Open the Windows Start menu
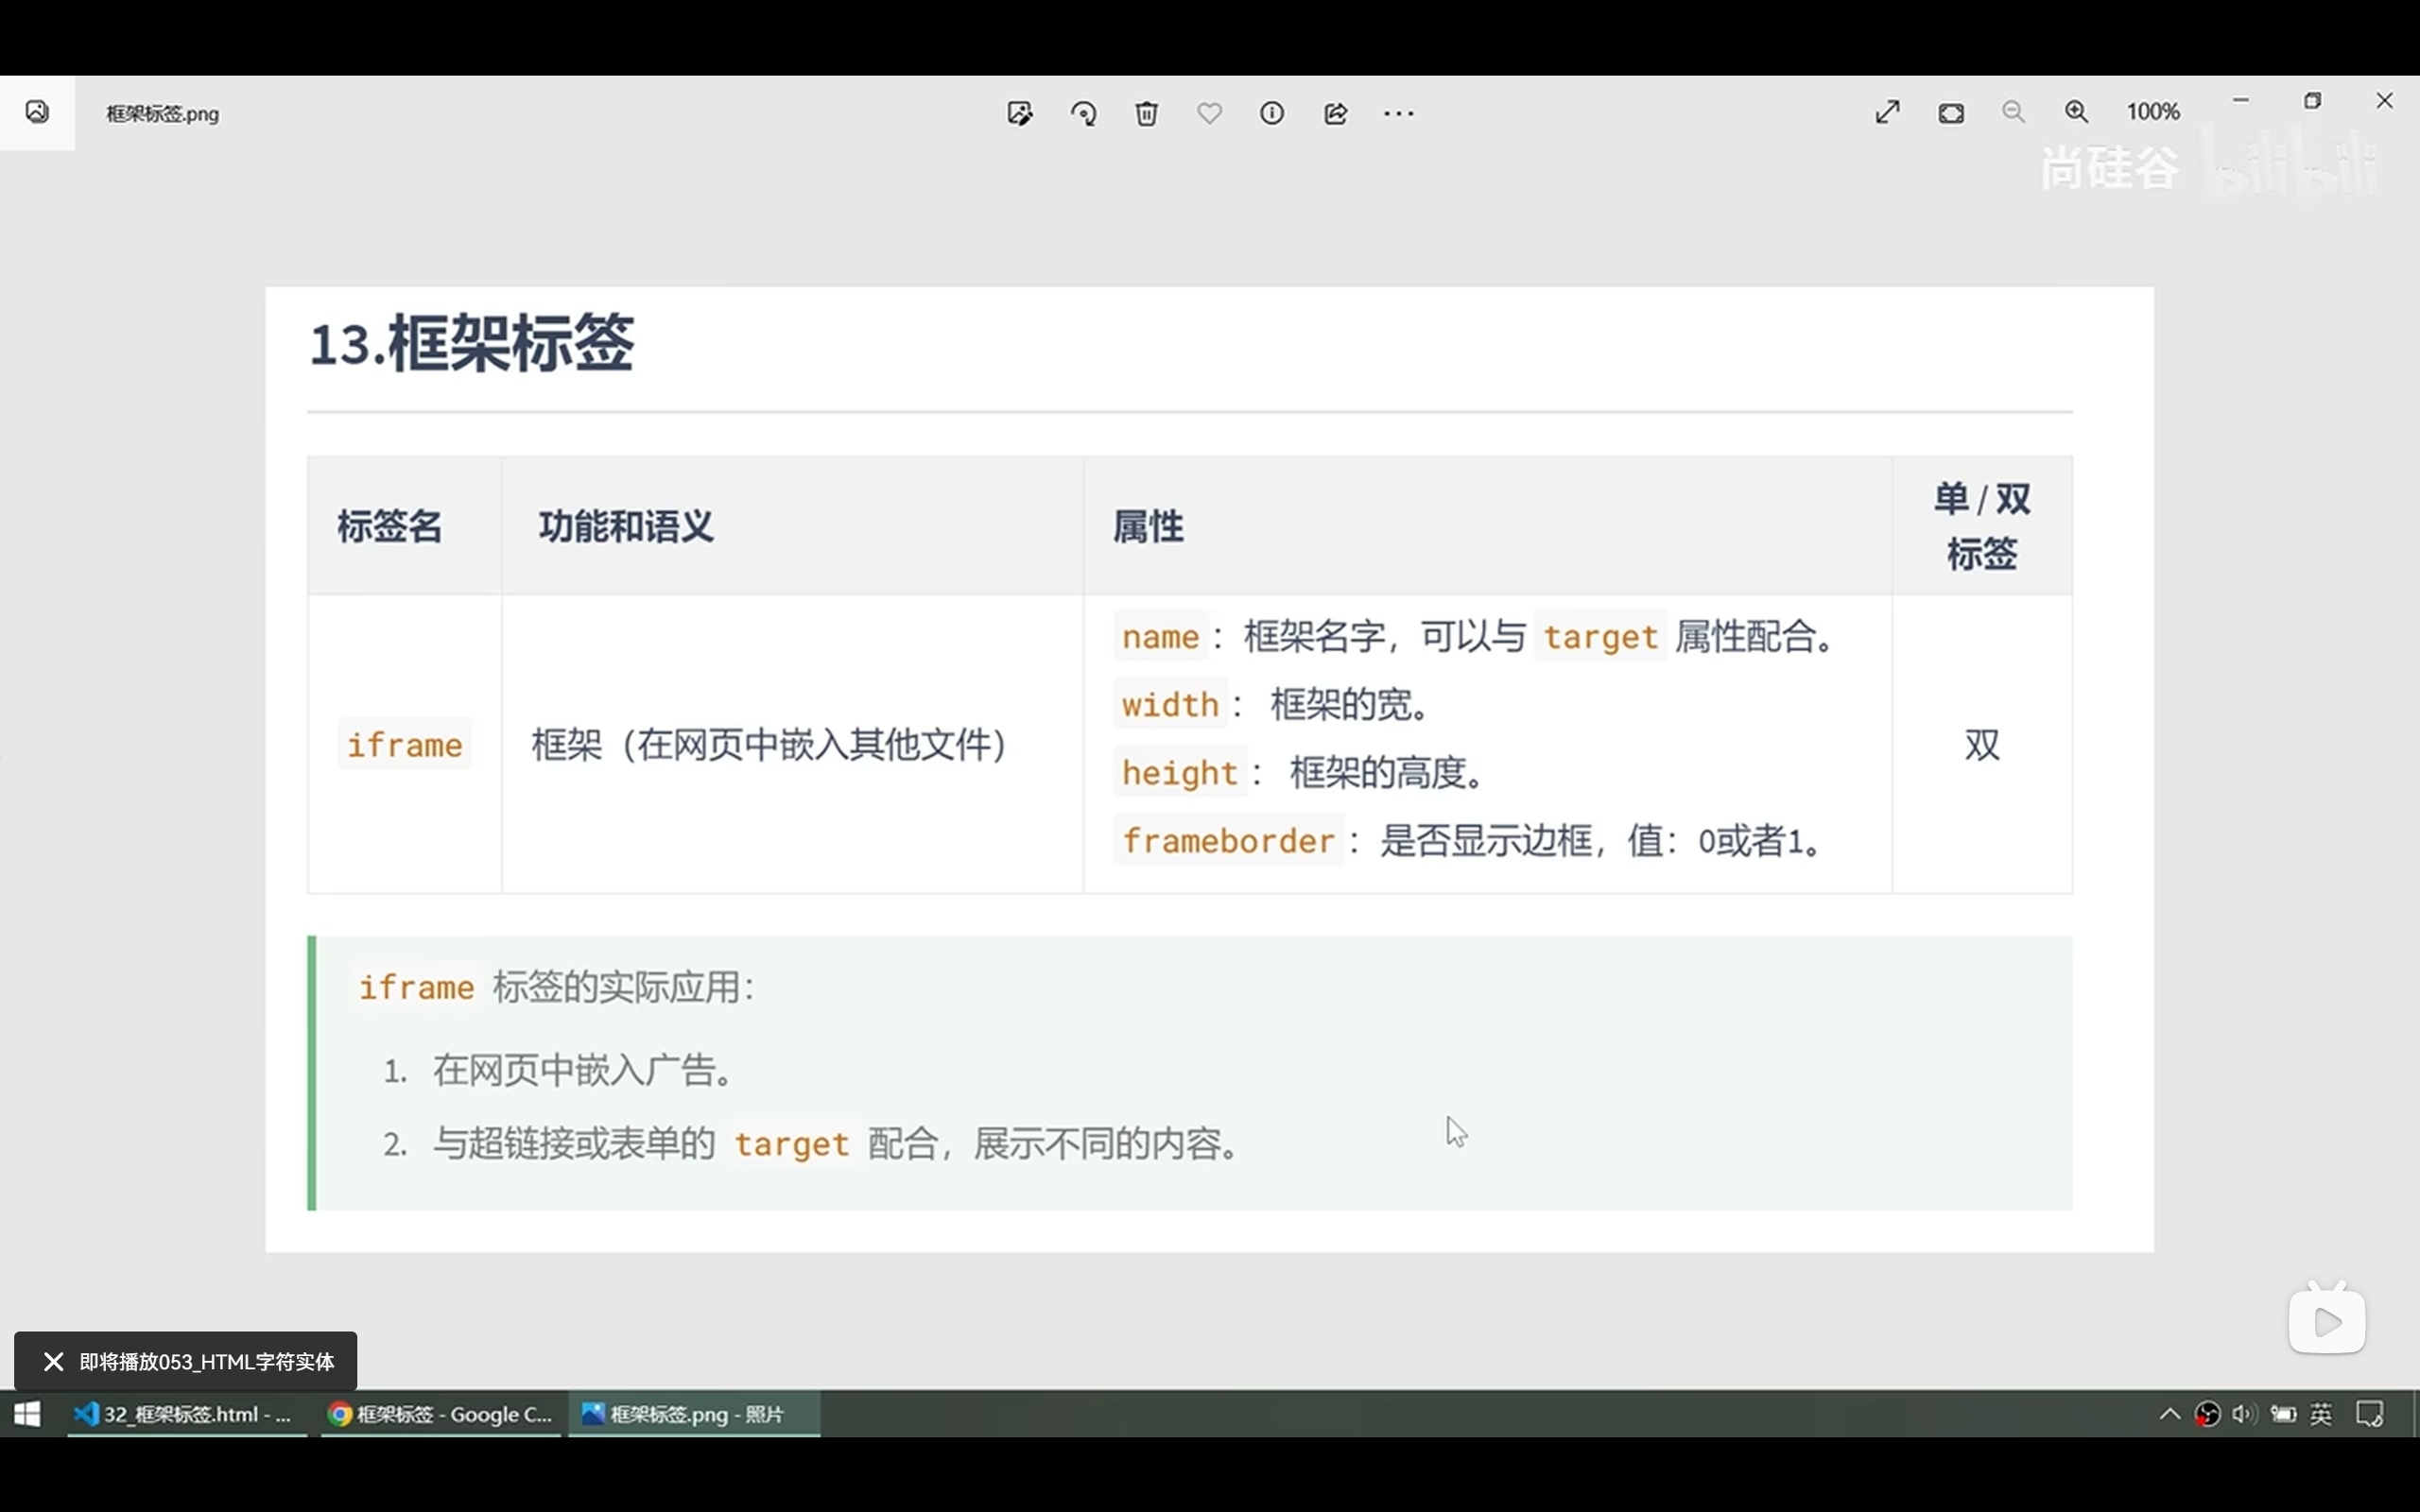 click(27, 1413)
